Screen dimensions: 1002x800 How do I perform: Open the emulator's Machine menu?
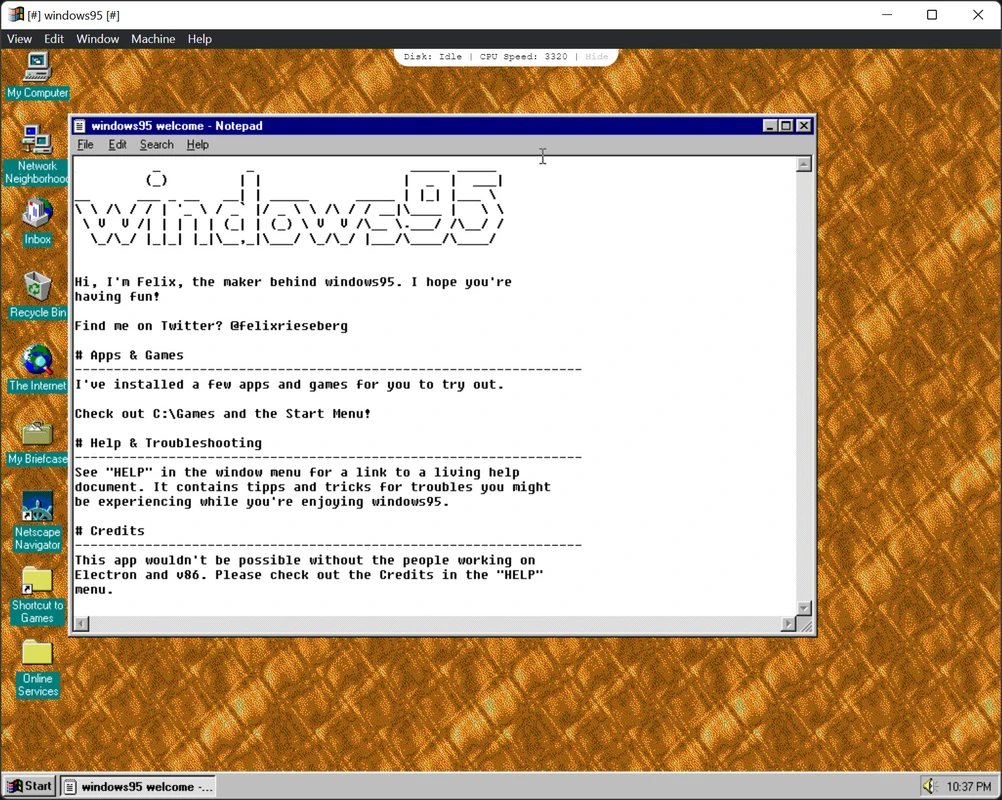[x=153, y=39]
